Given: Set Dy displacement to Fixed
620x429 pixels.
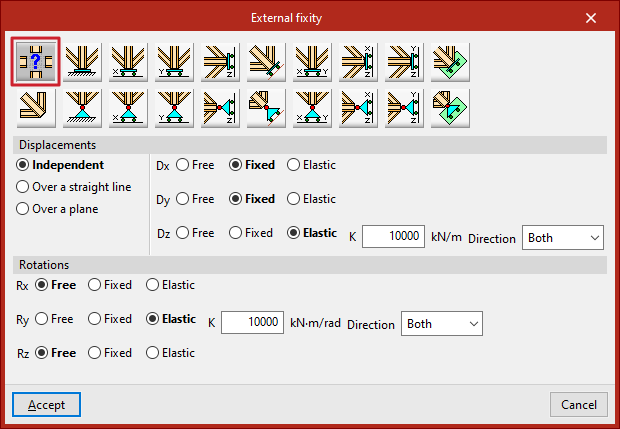Looking at the screenshot, I should (x=251, y=199).
